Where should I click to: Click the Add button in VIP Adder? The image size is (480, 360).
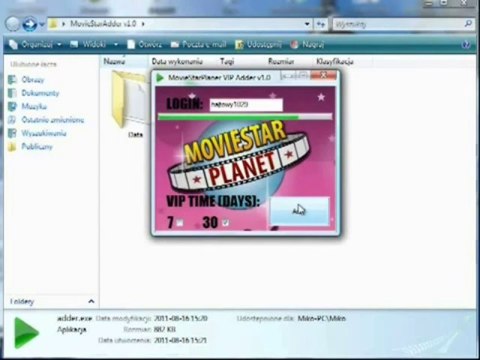[299, 211]
